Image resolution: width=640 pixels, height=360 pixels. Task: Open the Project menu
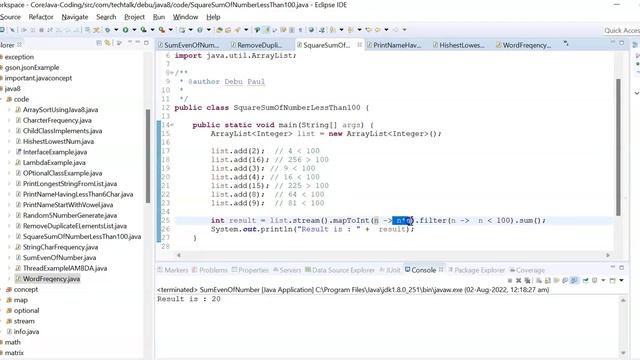click(x=134, y=17)
